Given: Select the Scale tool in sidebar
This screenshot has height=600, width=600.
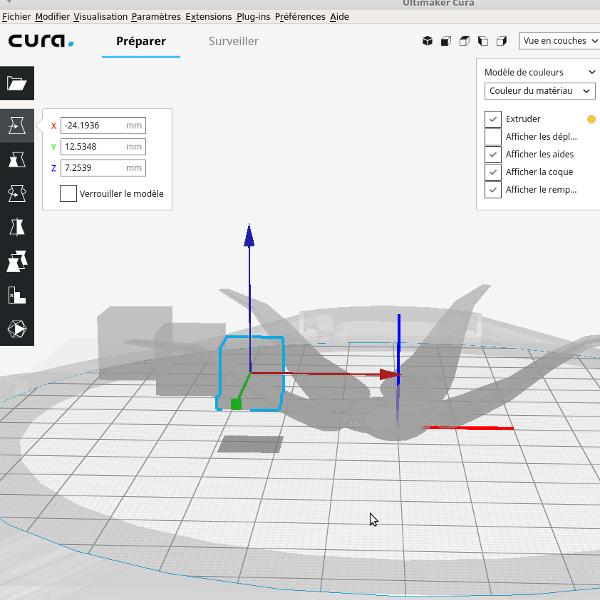Looking at the screenshot, I should (x=17, y=160).
